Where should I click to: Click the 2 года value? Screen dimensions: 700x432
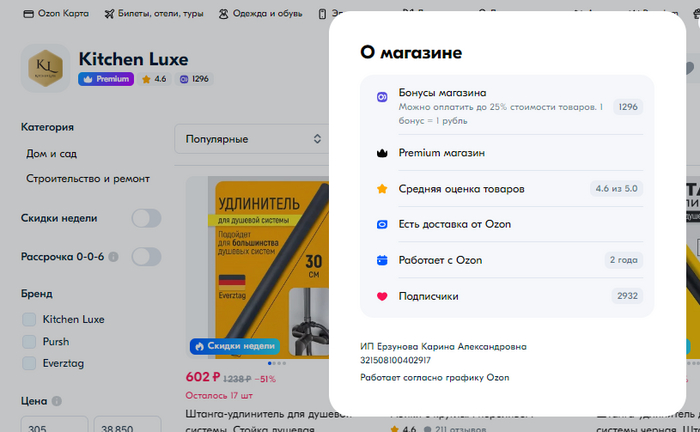coord(624,260)
